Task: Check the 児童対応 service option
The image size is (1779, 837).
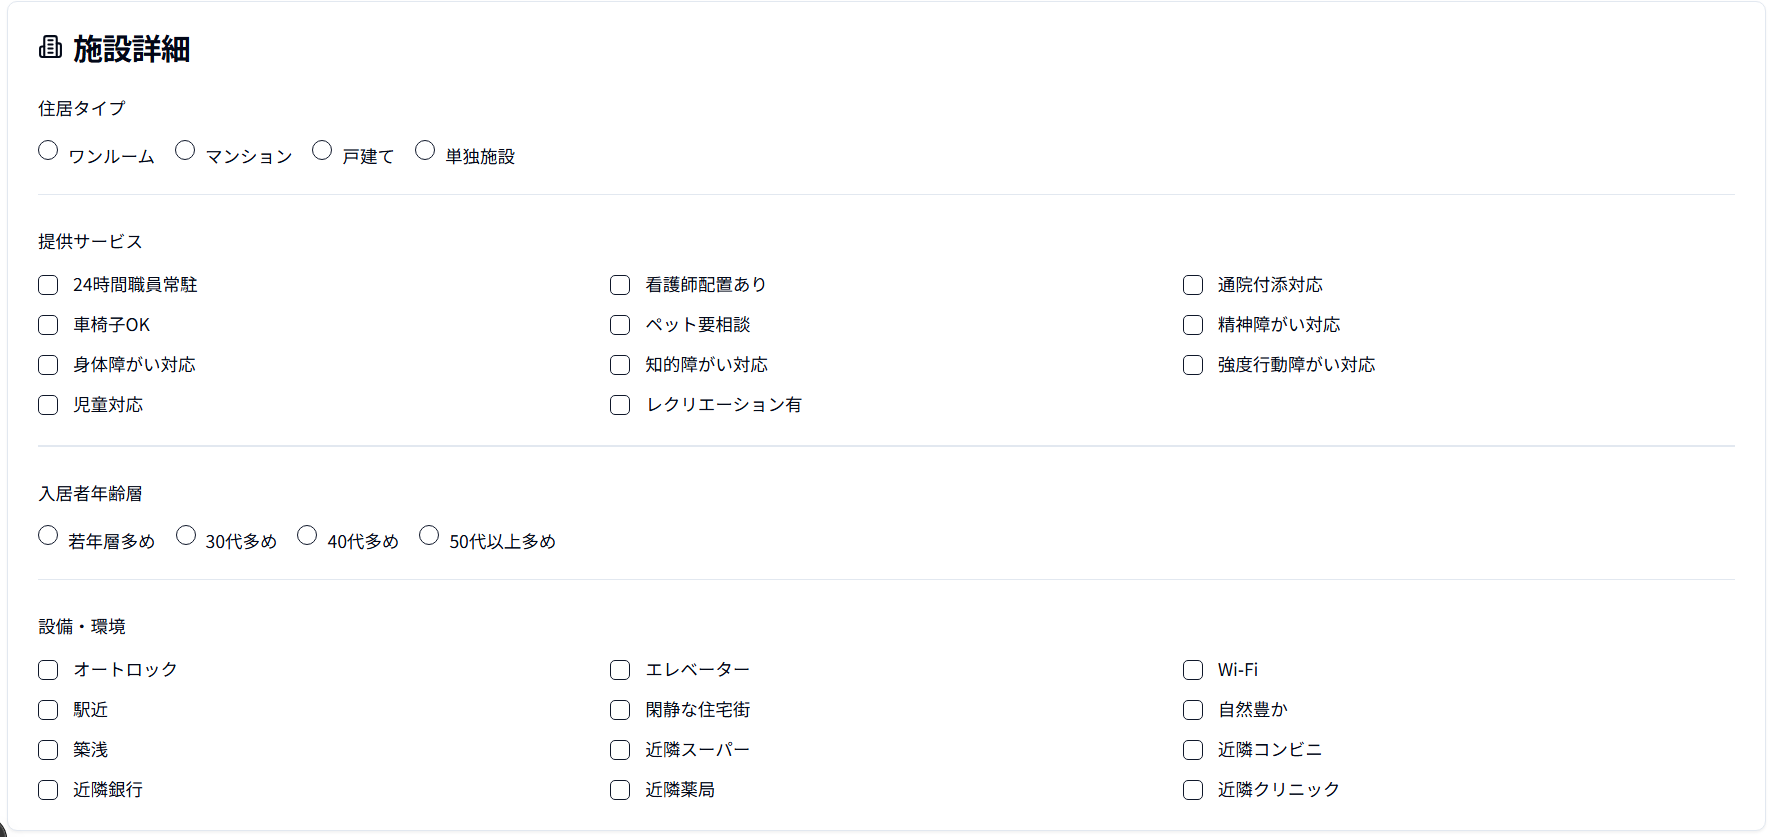Action: [x=47, y=404]
